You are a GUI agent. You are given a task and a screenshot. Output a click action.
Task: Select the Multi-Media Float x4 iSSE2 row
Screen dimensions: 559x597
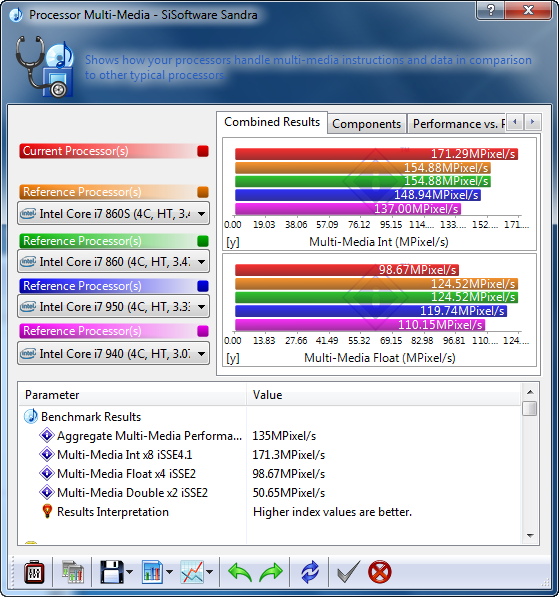coord(270,474)
